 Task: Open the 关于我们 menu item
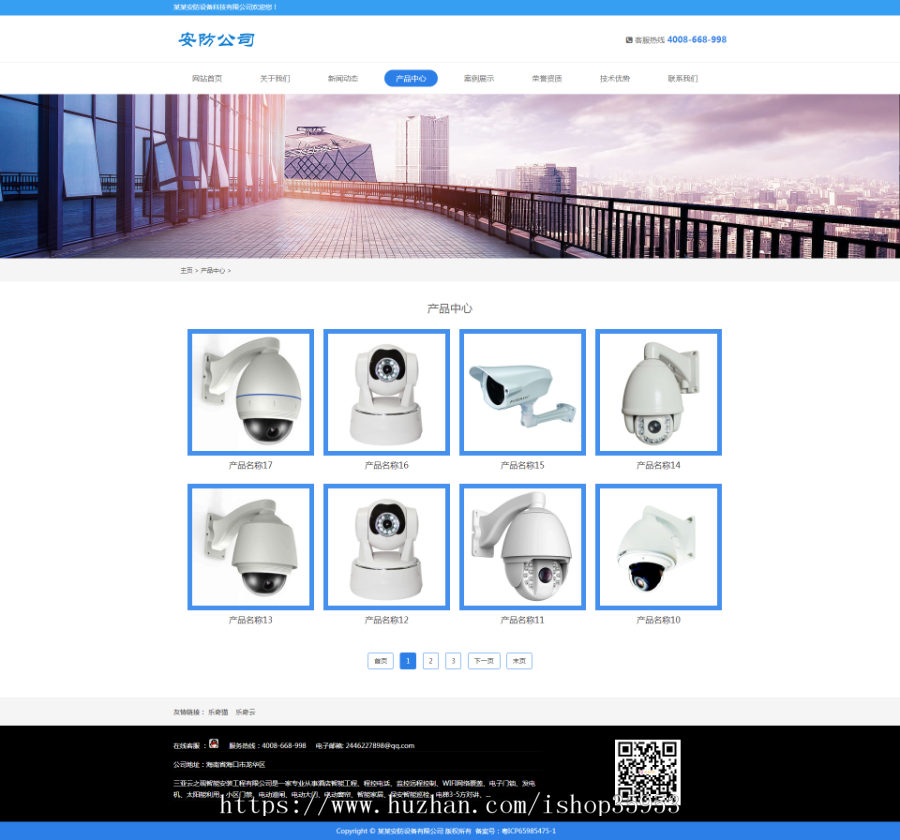(x=275, y=77)
